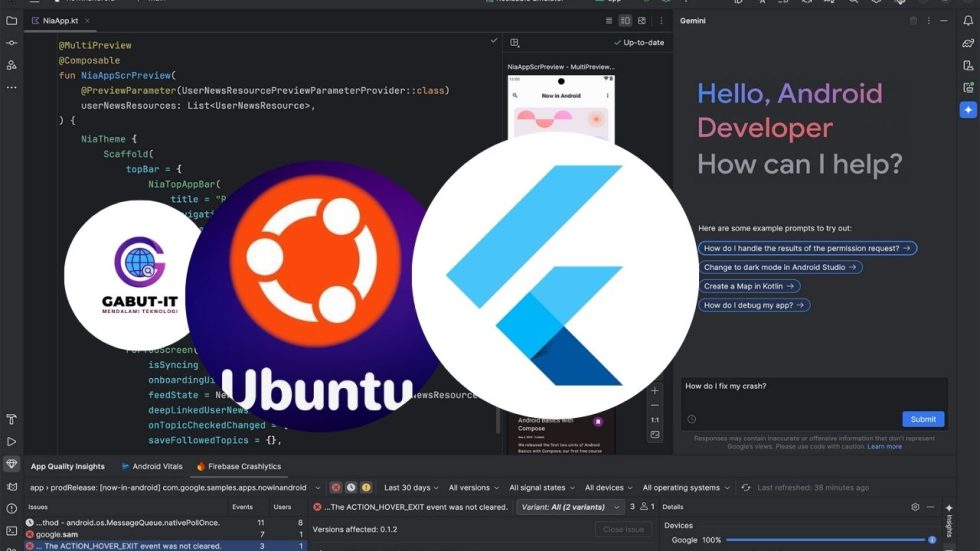Click the Close issue button
The height and width of the screenshot is (551, 980).
coord(622,529)
